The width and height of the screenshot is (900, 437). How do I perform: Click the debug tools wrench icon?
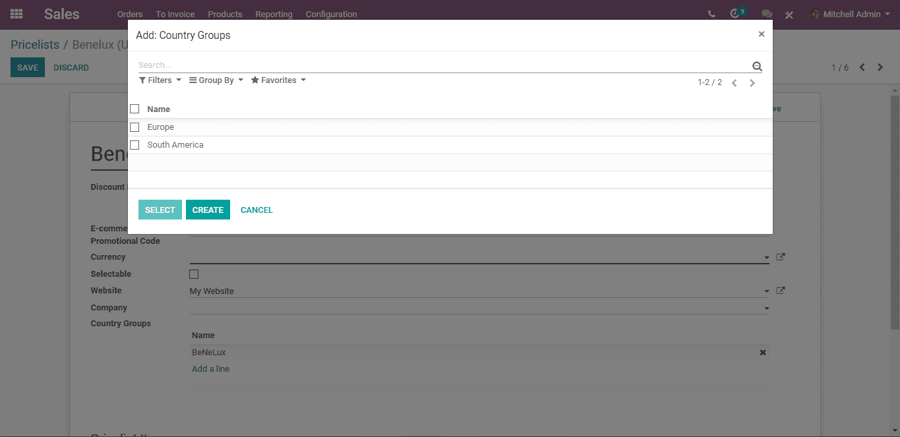point(789,14)
